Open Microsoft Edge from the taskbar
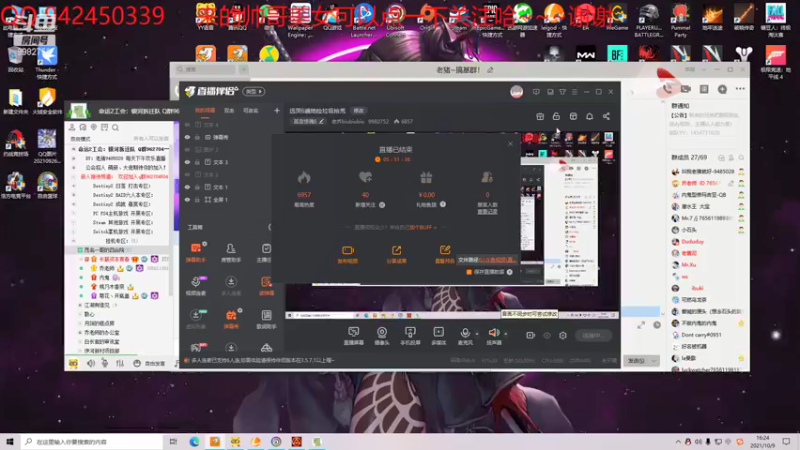Image resolution: width=800 pixels, height=450 pixels. coord(194,441)
